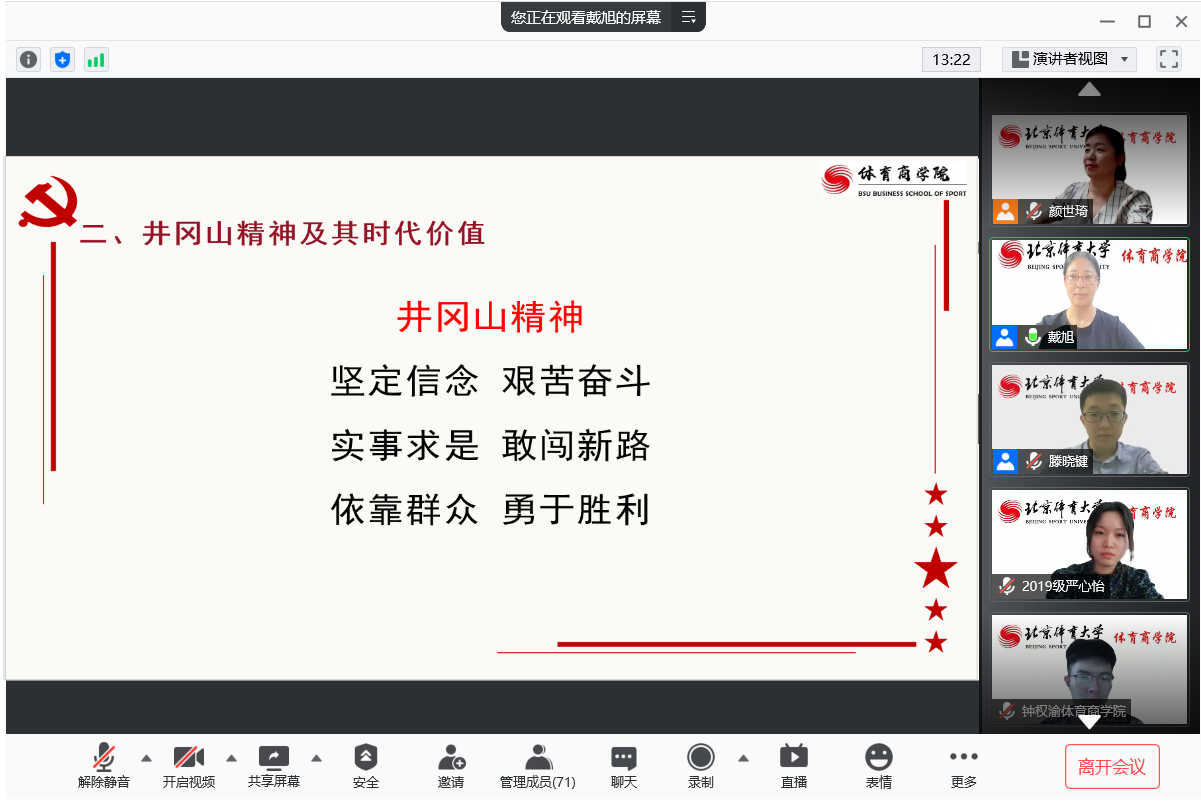Select 滕晓键's video thumbnail

tap(1089, 419)
